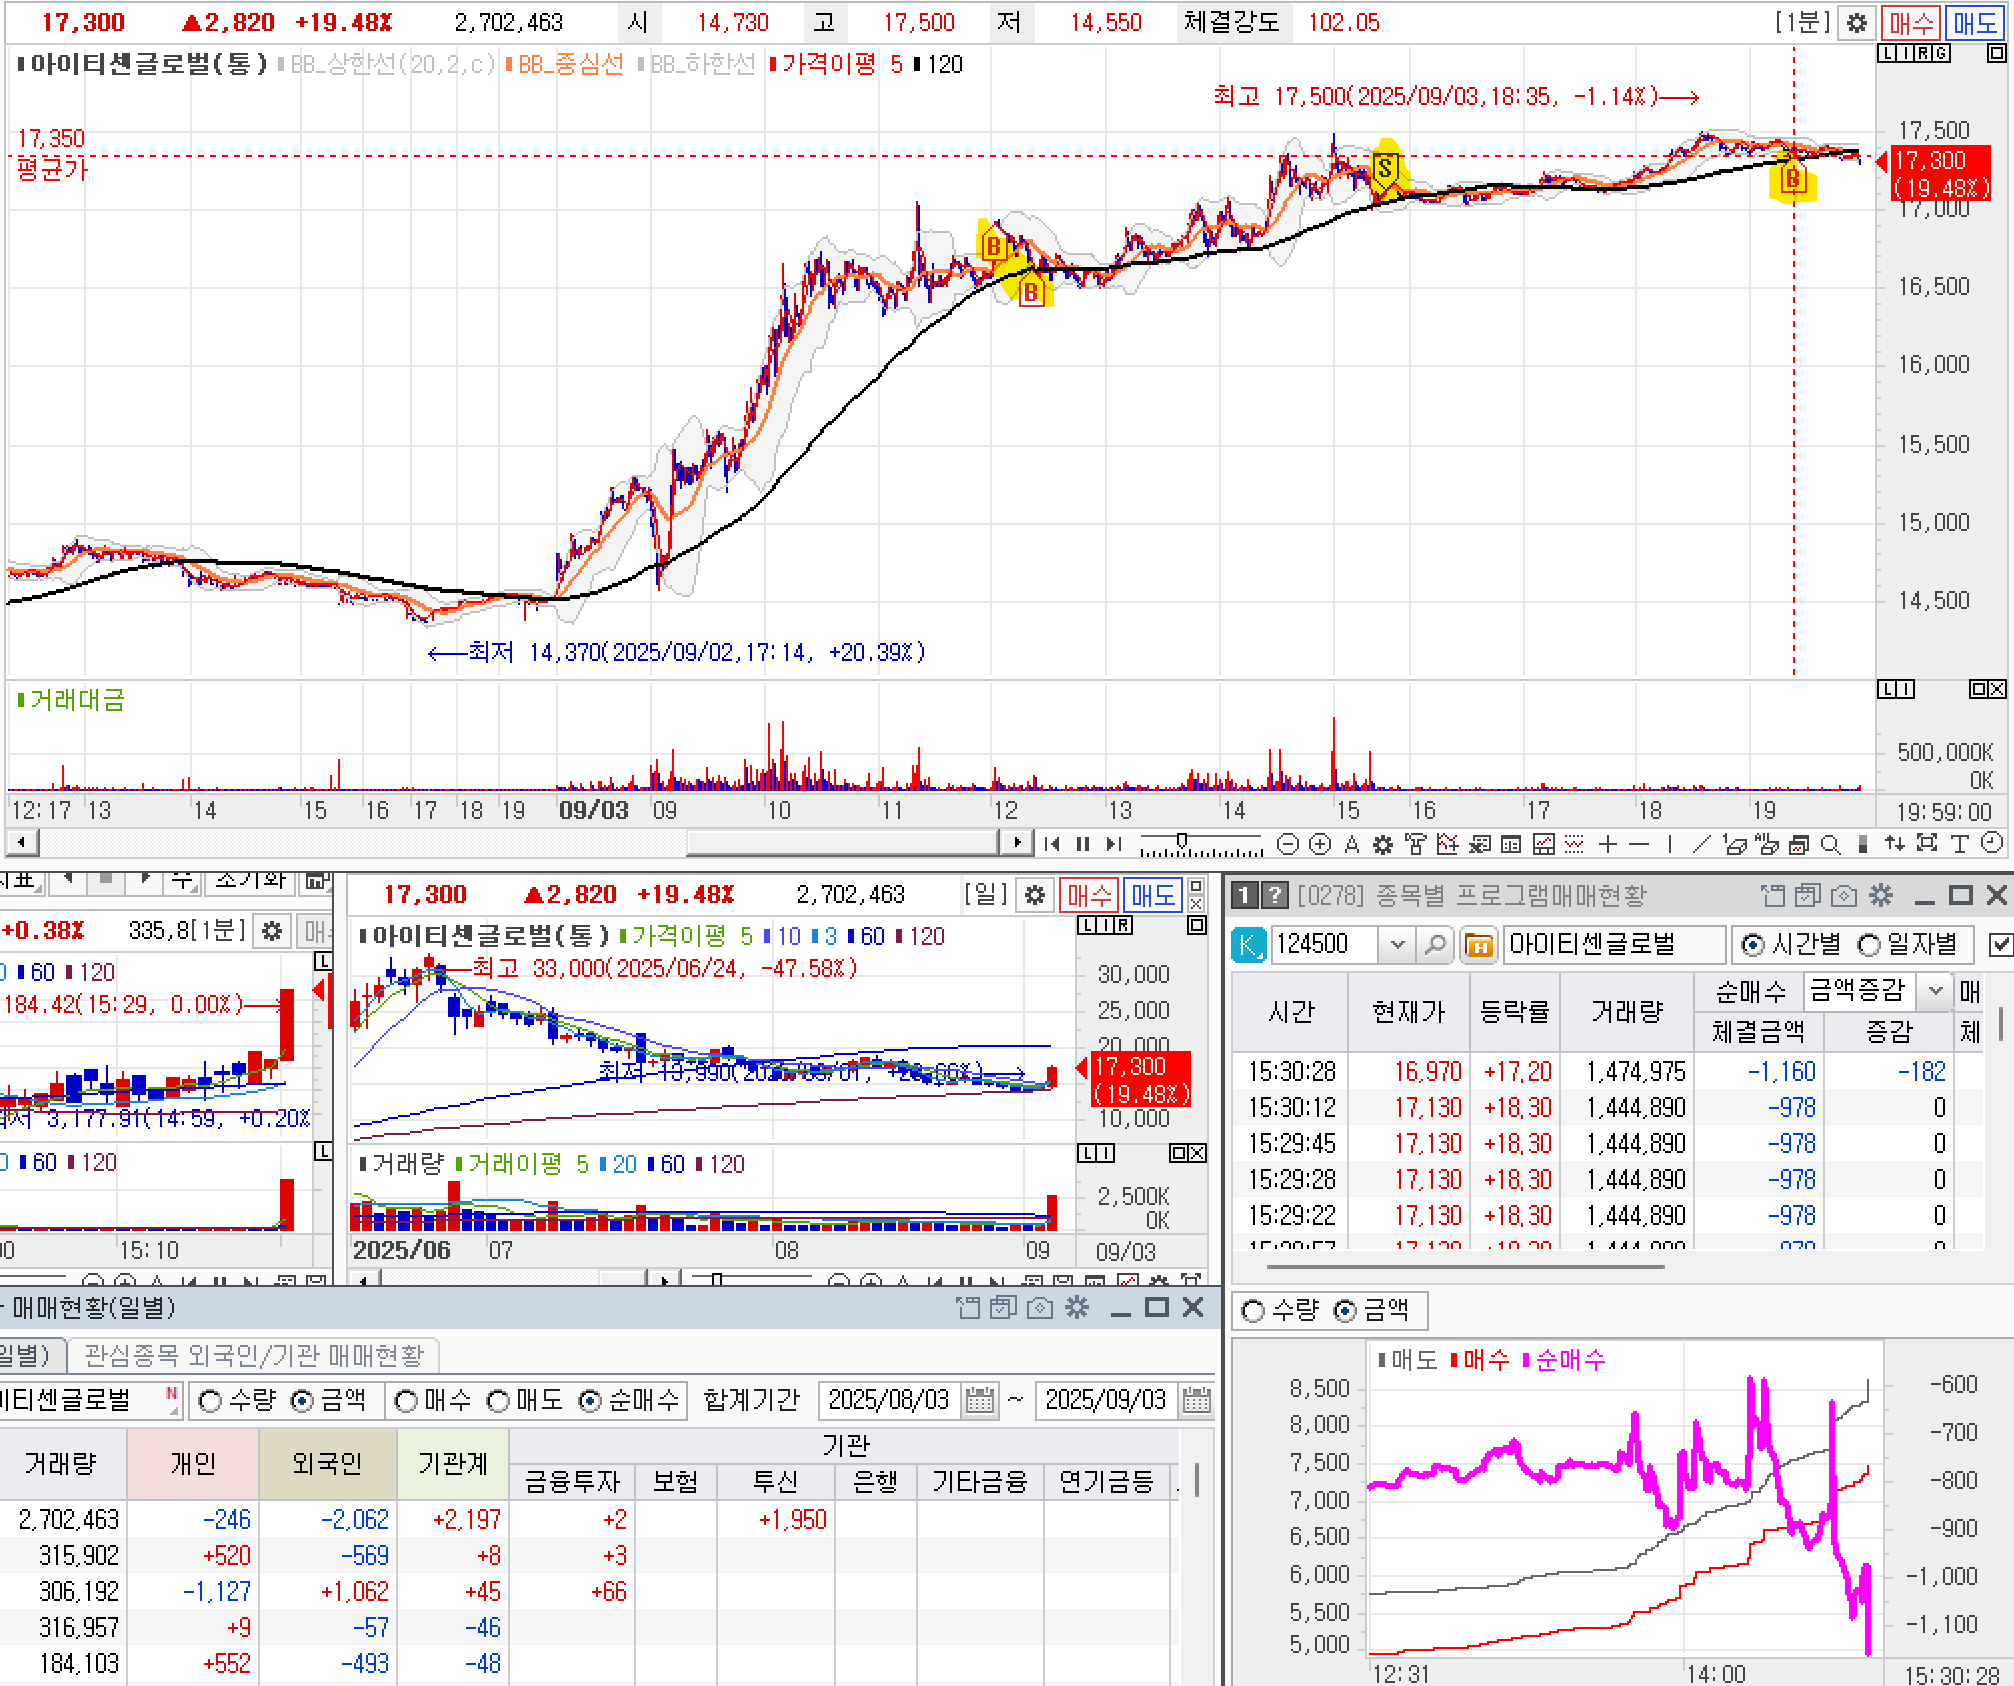Click the orange H folder icon by stock name
This screenshot has width=2014, height=1686.
pos(1478,944)
